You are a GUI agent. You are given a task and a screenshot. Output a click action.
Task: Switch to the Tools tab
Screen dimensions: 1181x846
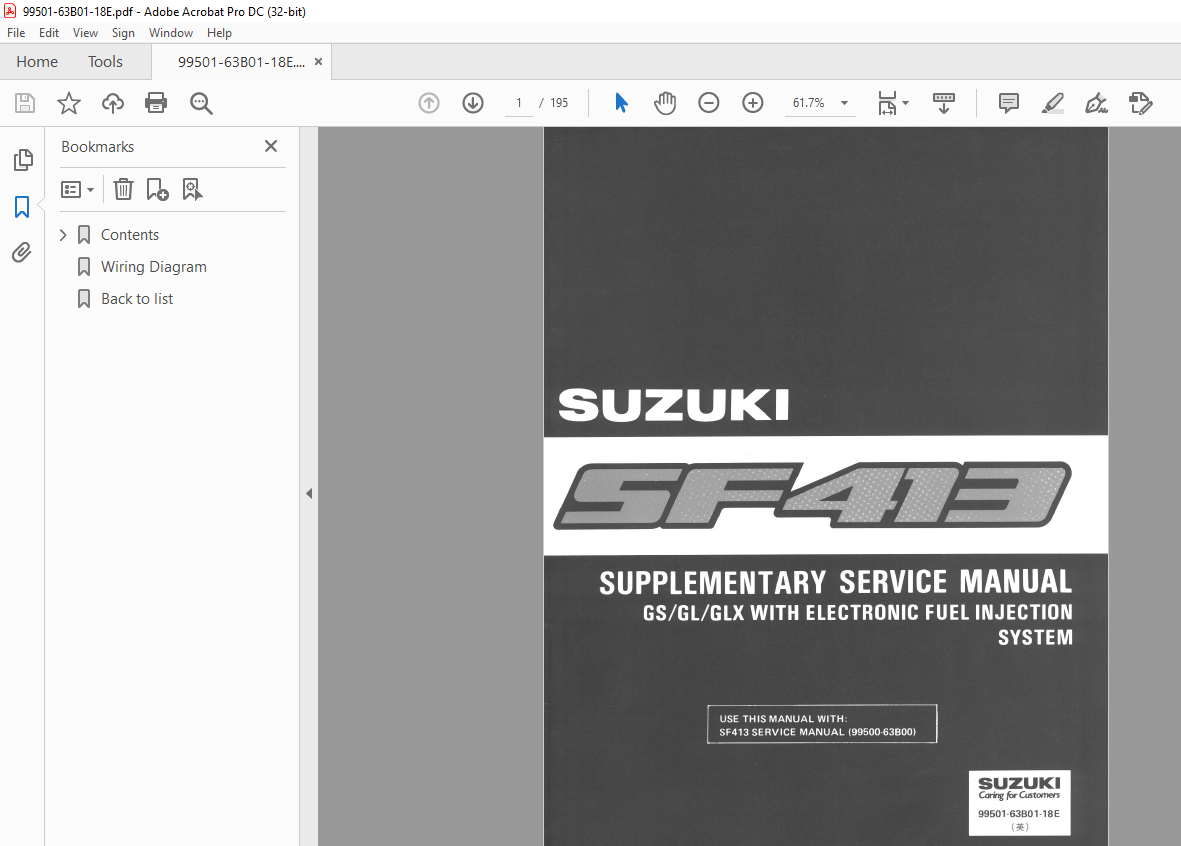pos(105,62)
